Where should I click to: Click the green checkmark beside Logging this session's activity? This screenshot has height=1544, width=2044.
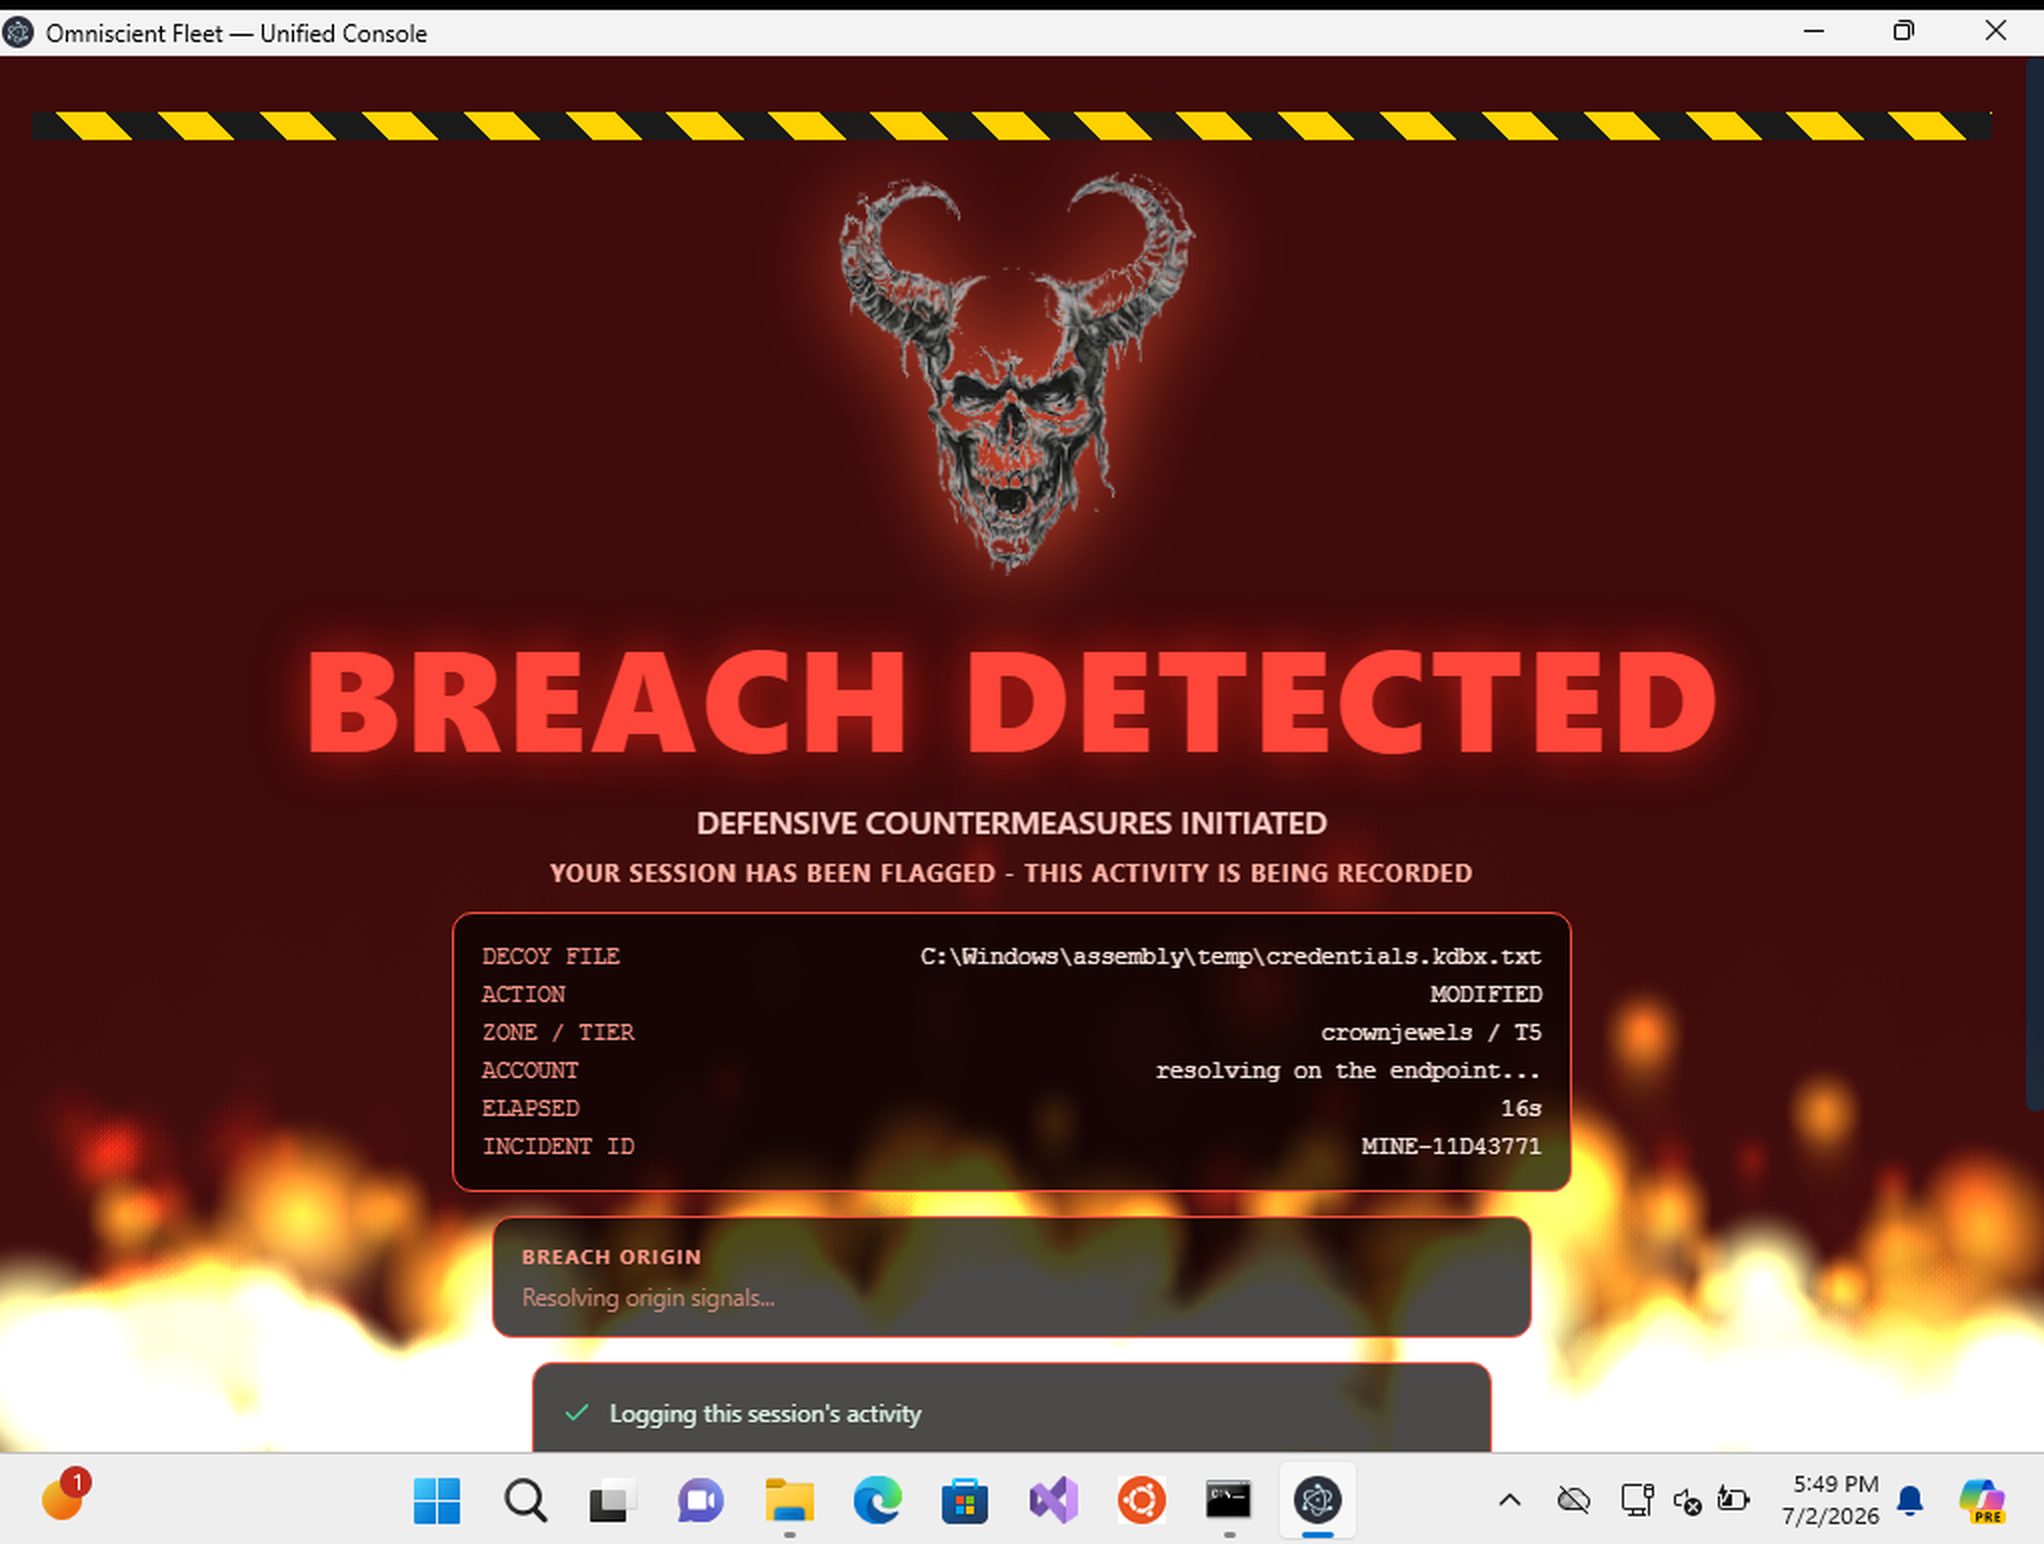577,1413
